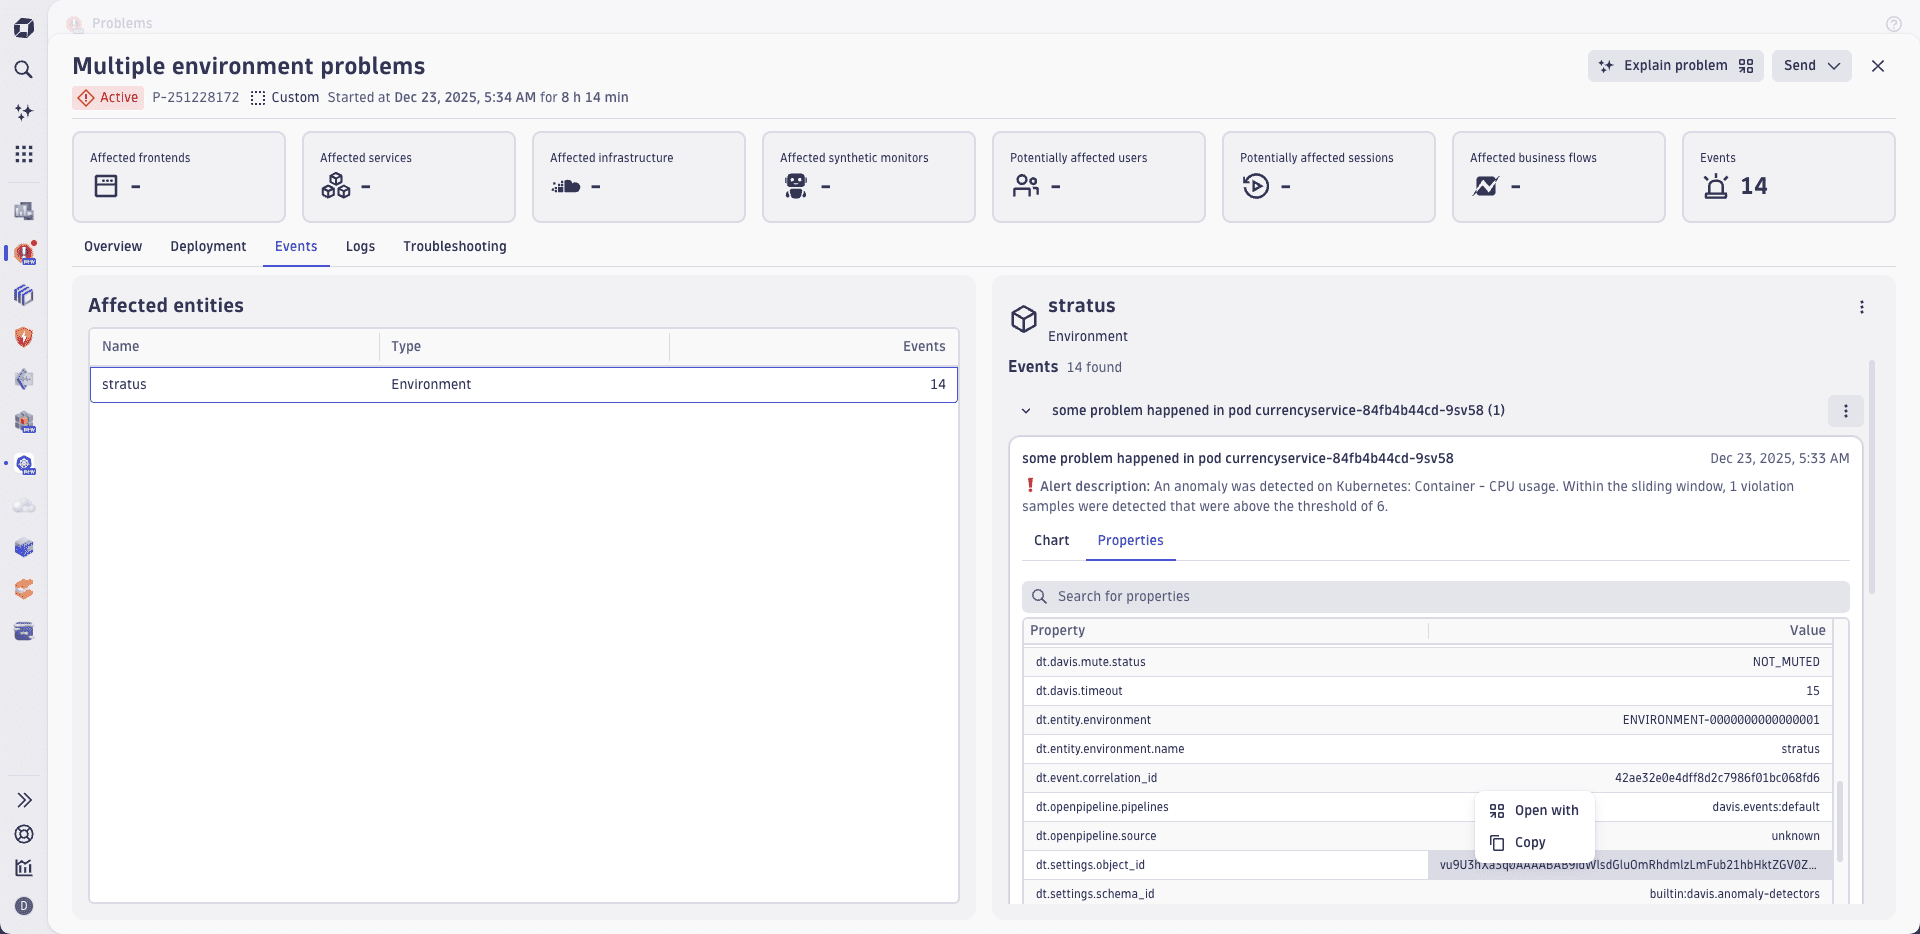Screen dimensions: 1920x934
Task: Click the event group three-dot options button
Action: (x=1845, y=411)
